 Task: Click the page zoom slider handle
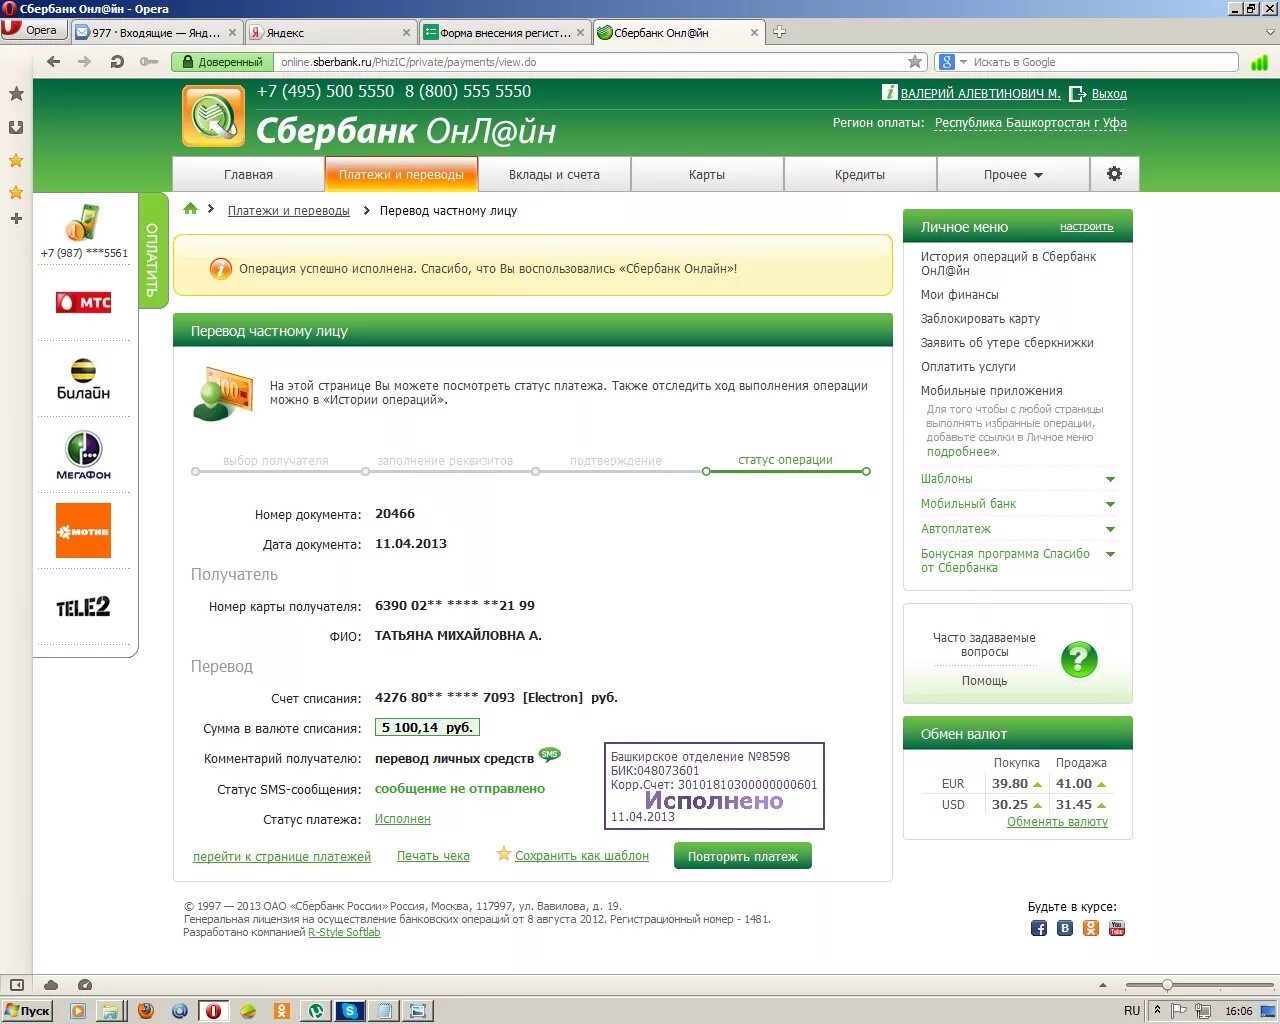1167,985
